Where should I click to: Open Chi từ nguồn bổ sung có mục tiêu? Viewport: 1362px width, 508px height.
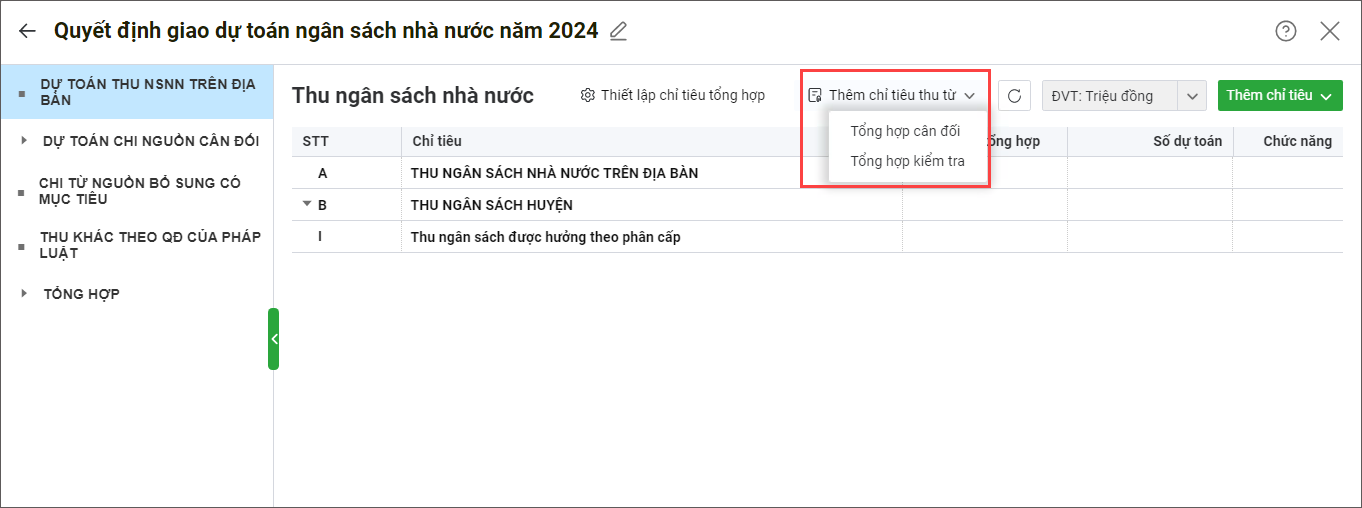[x=139, y=191]
